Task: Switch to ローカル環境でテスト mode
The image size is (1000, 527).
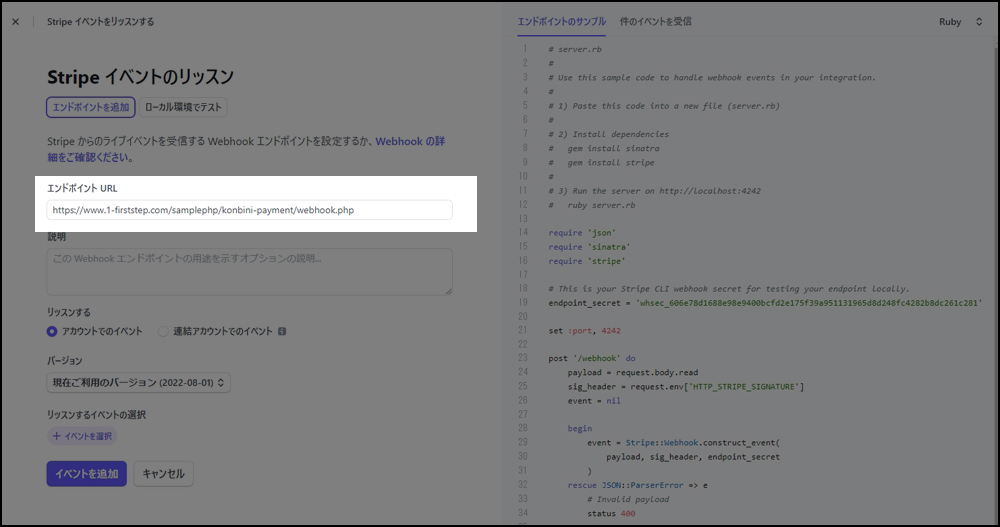Action: (x=183, y=107)
